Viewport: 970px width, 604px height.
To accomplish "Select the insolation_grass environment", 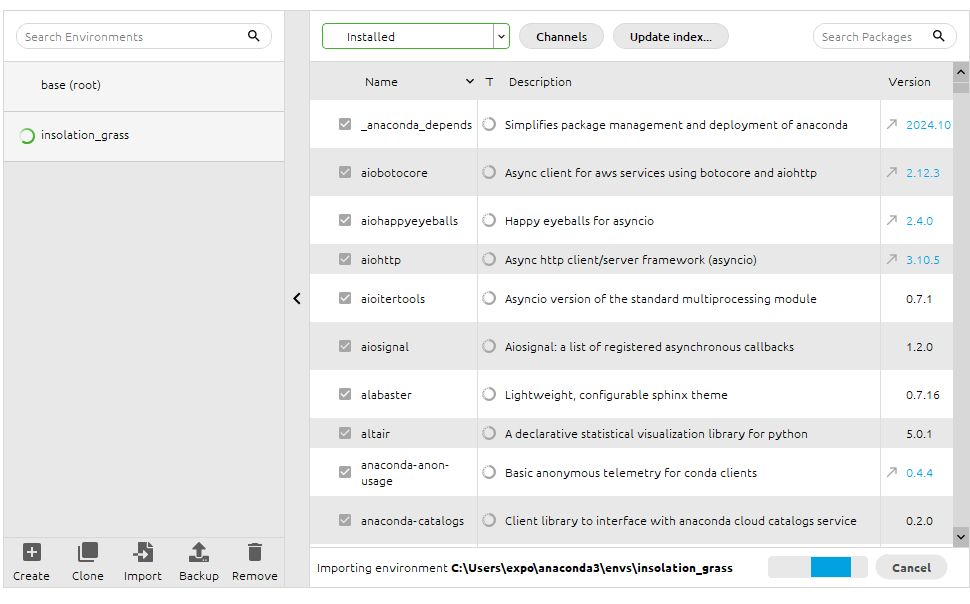I will tap(85, 136).
